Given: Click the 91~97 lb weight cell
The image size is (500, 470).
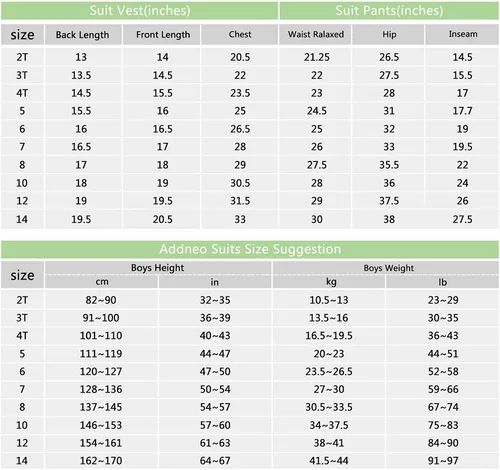Looking at the screenshot, I should [443, 461].
